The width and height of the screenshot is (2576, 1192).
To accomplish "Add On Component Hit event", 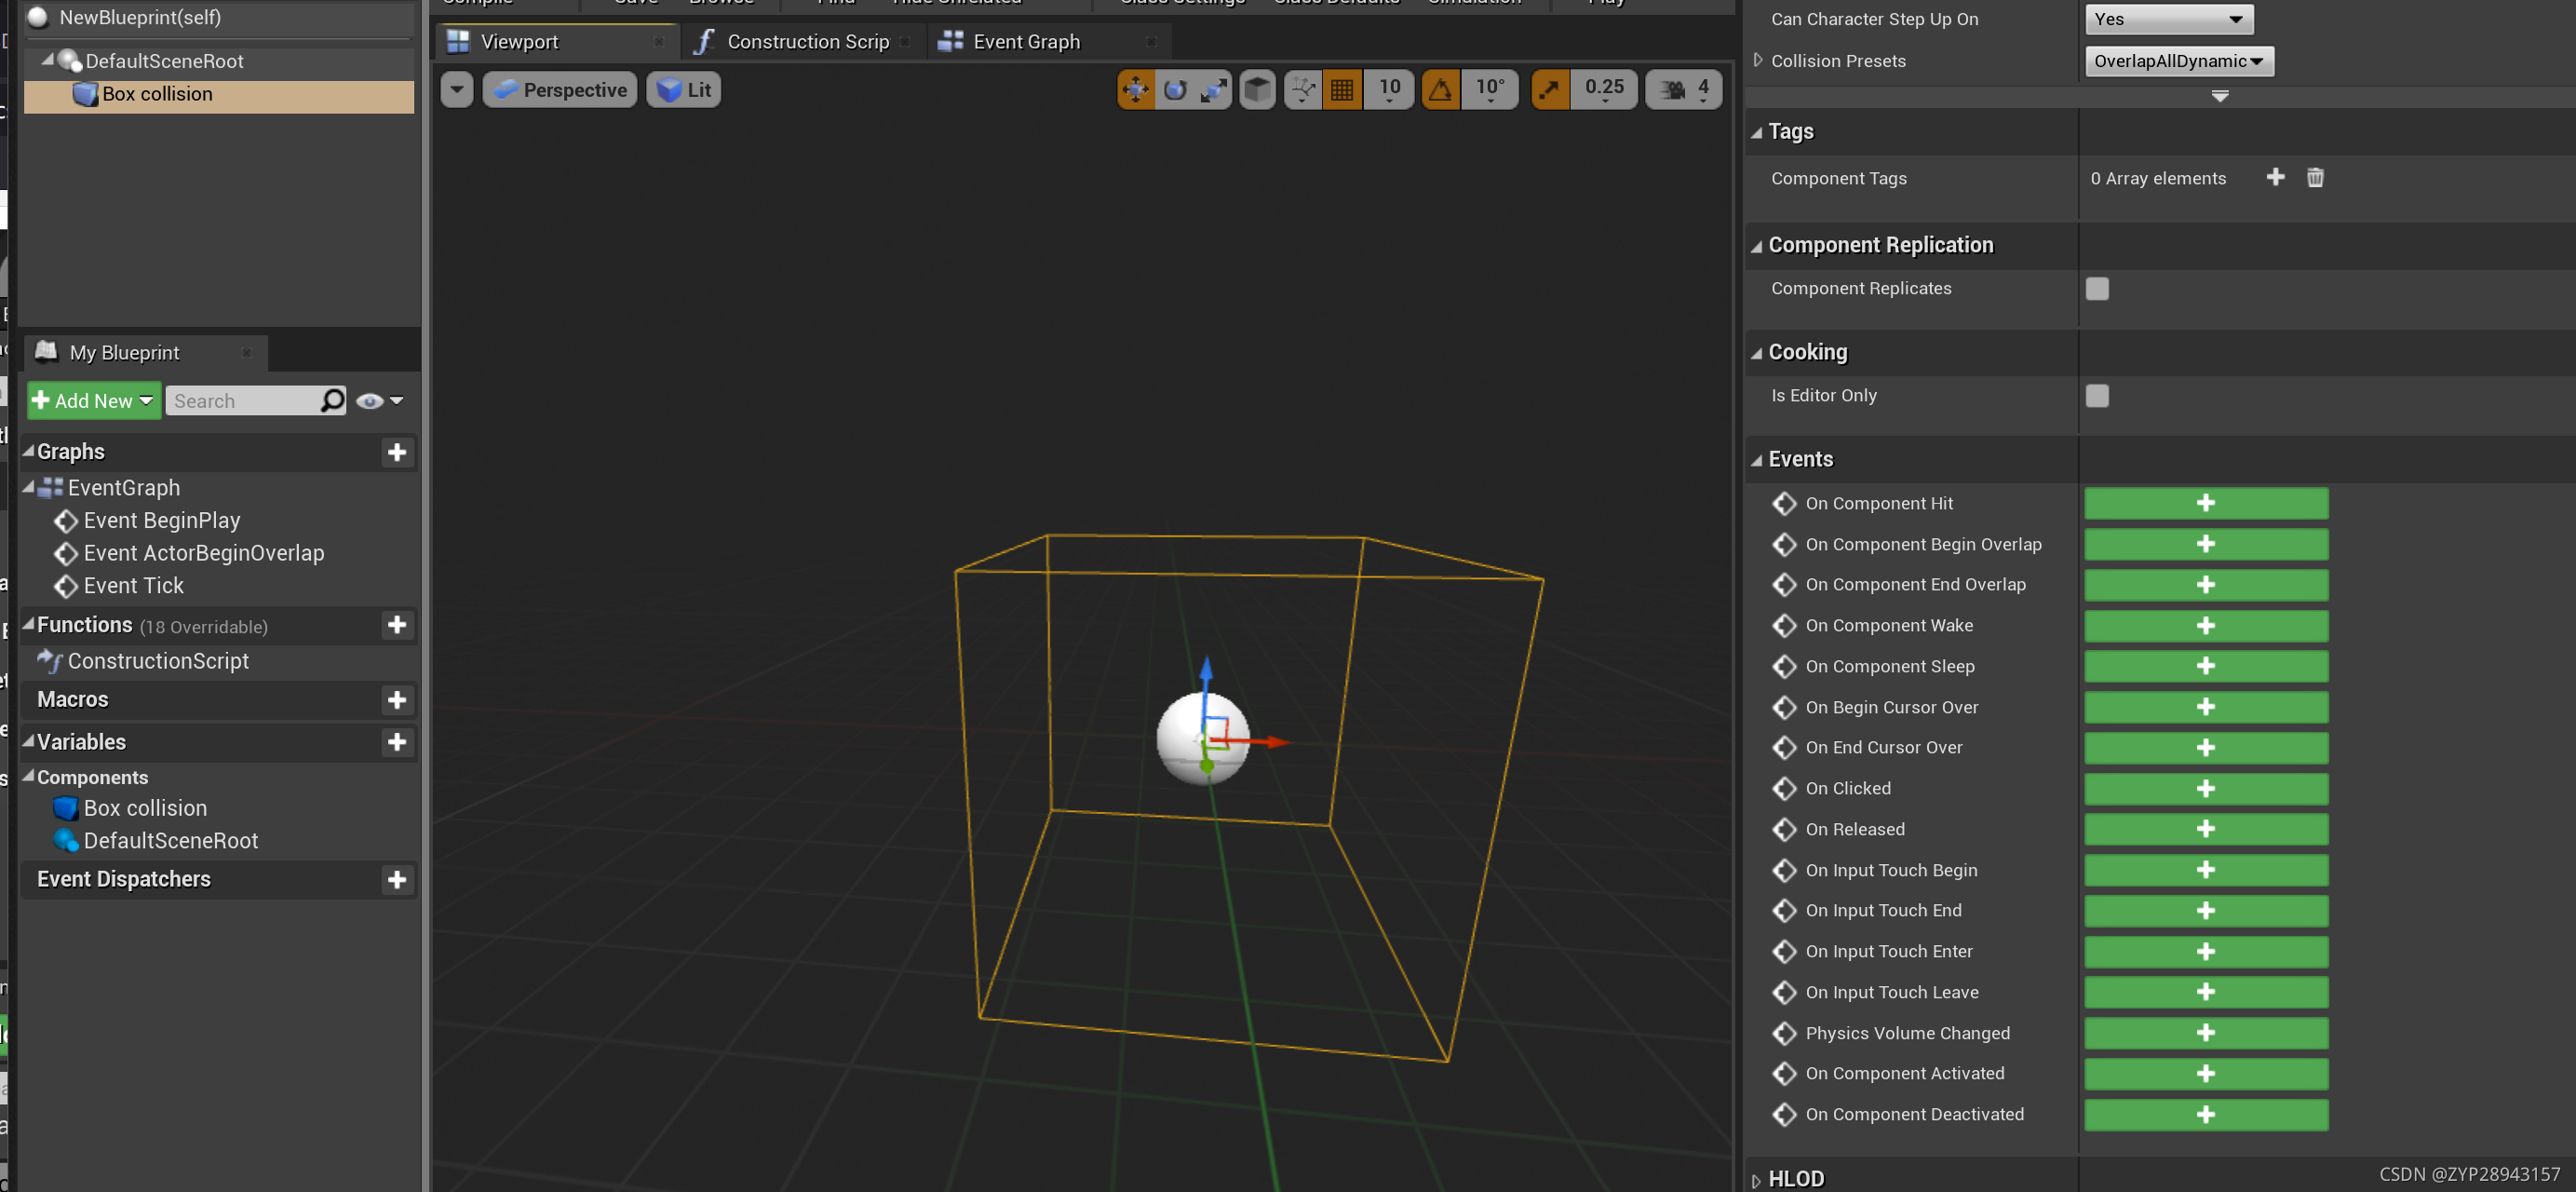I will tap(2206, 503).
